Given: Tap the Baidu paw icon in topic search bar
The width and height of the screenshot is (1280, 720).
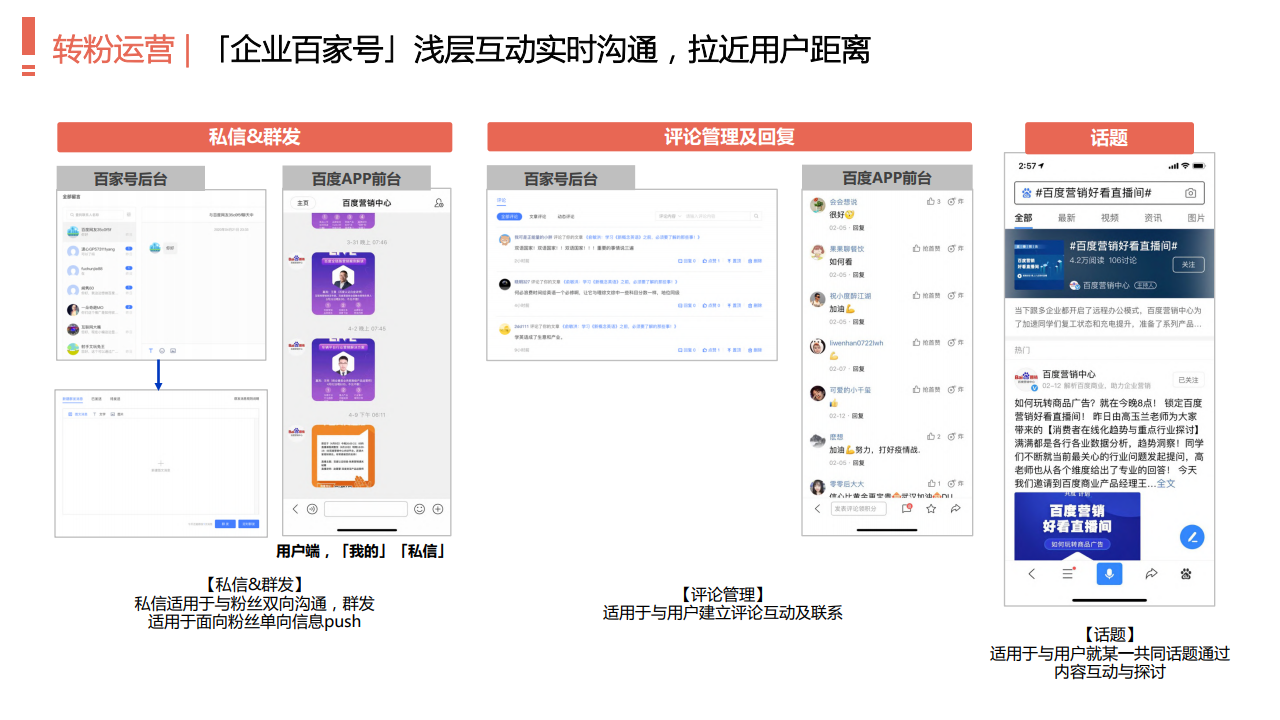Looking at the screenshot, I should click(x=1025, y=193).
